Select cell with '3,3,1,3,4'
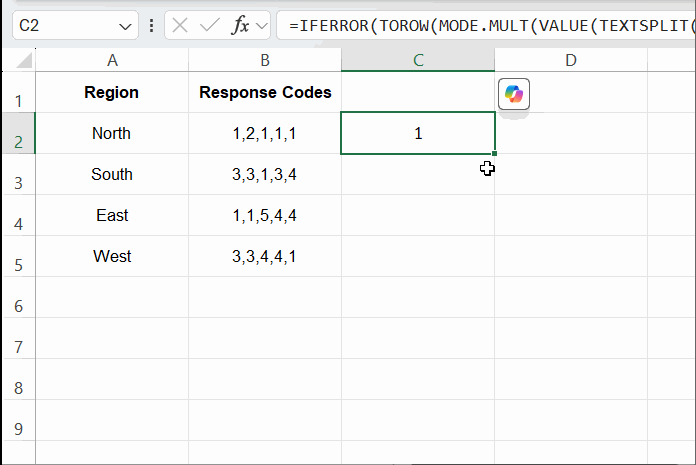The width and height of the screenshot is (696, 465). [x=265, y=174]
